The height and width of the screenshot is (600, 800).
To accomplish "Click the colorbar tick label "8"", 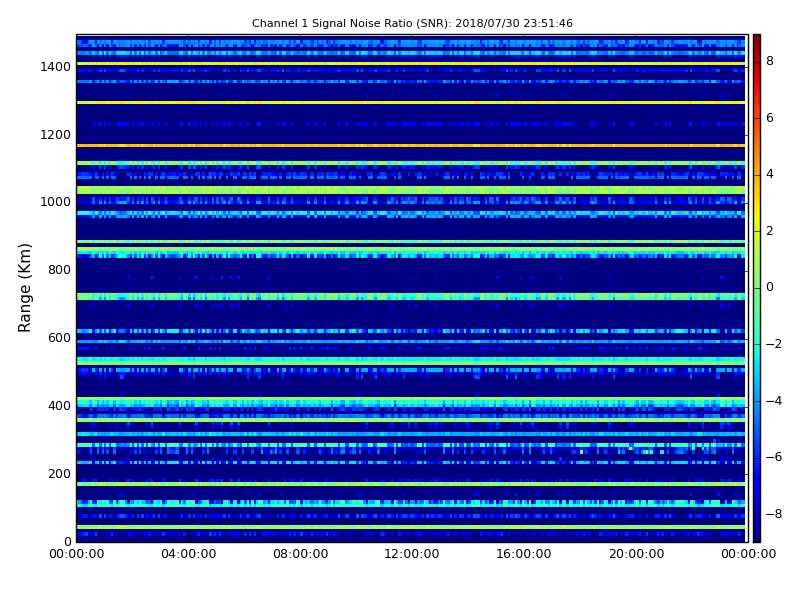I will pos(770,61).
